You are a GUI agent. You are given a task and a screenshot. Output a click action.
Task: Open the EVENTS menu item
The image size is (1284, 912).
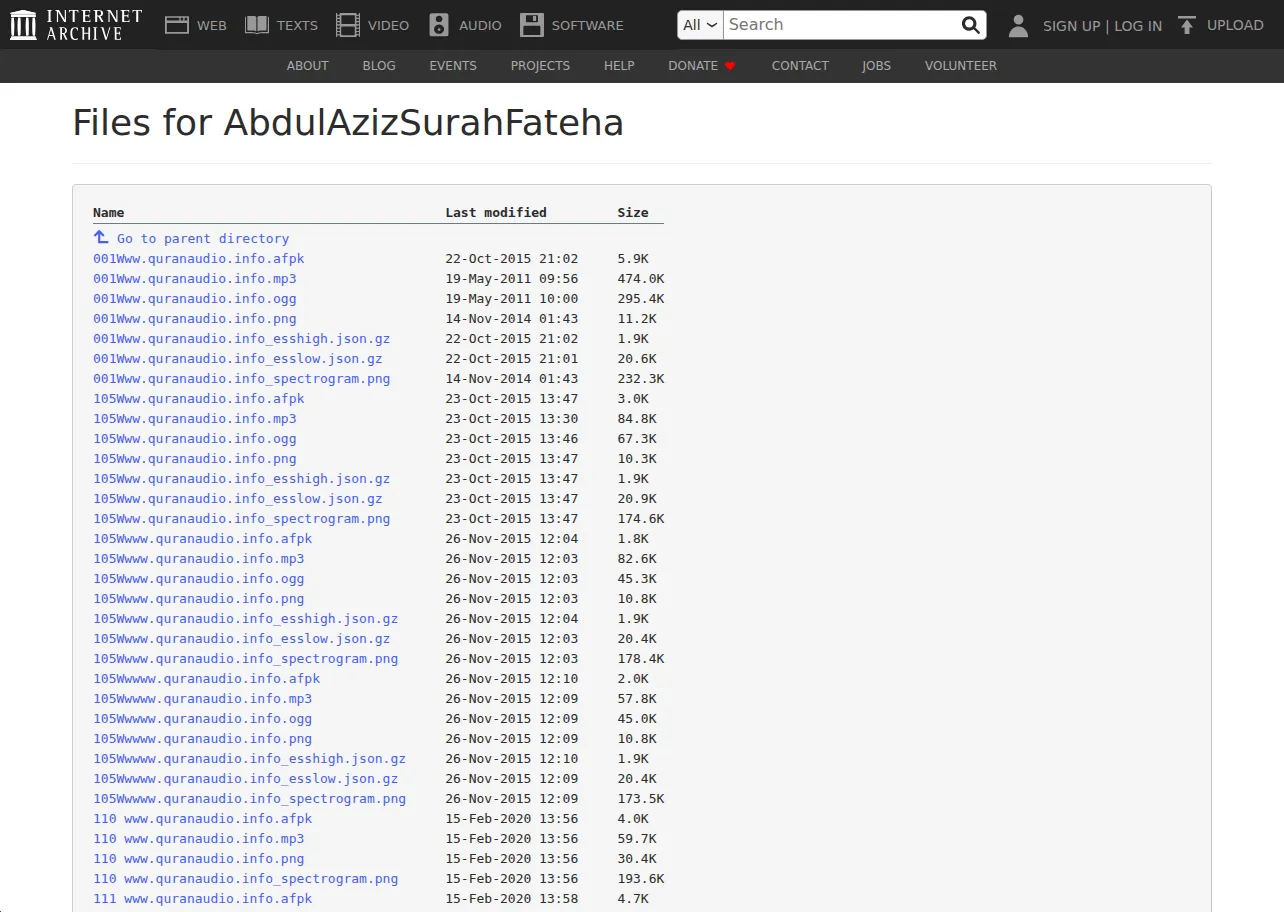click(x=453, y=66)
